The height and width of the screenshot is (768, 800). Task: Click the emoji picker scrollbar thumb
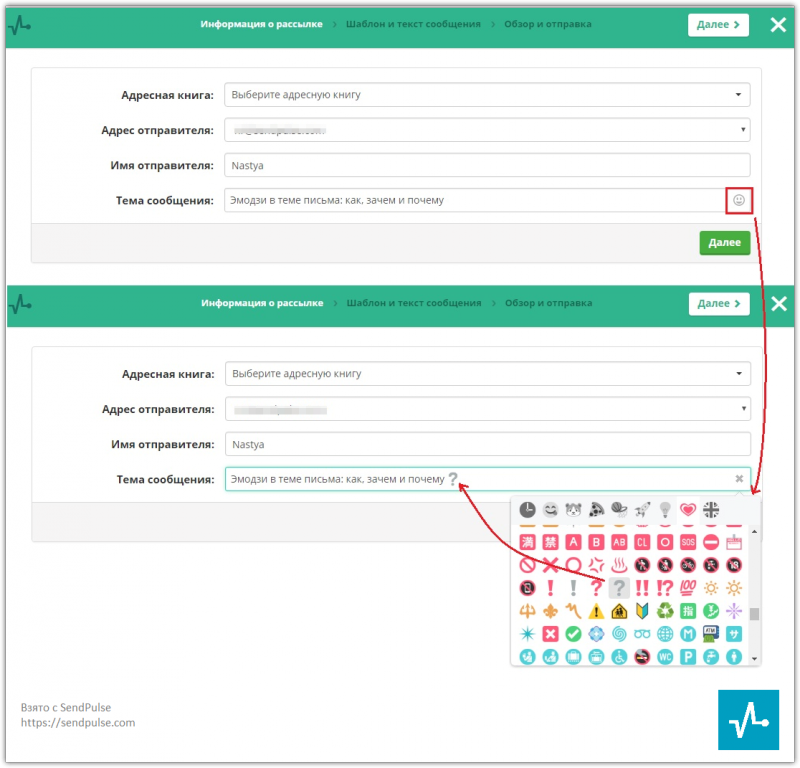(x=755, y=614)
